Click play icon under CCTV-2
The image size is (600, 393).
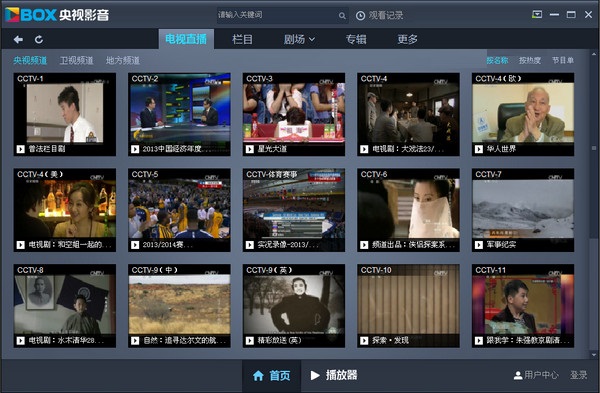point(135,149)
